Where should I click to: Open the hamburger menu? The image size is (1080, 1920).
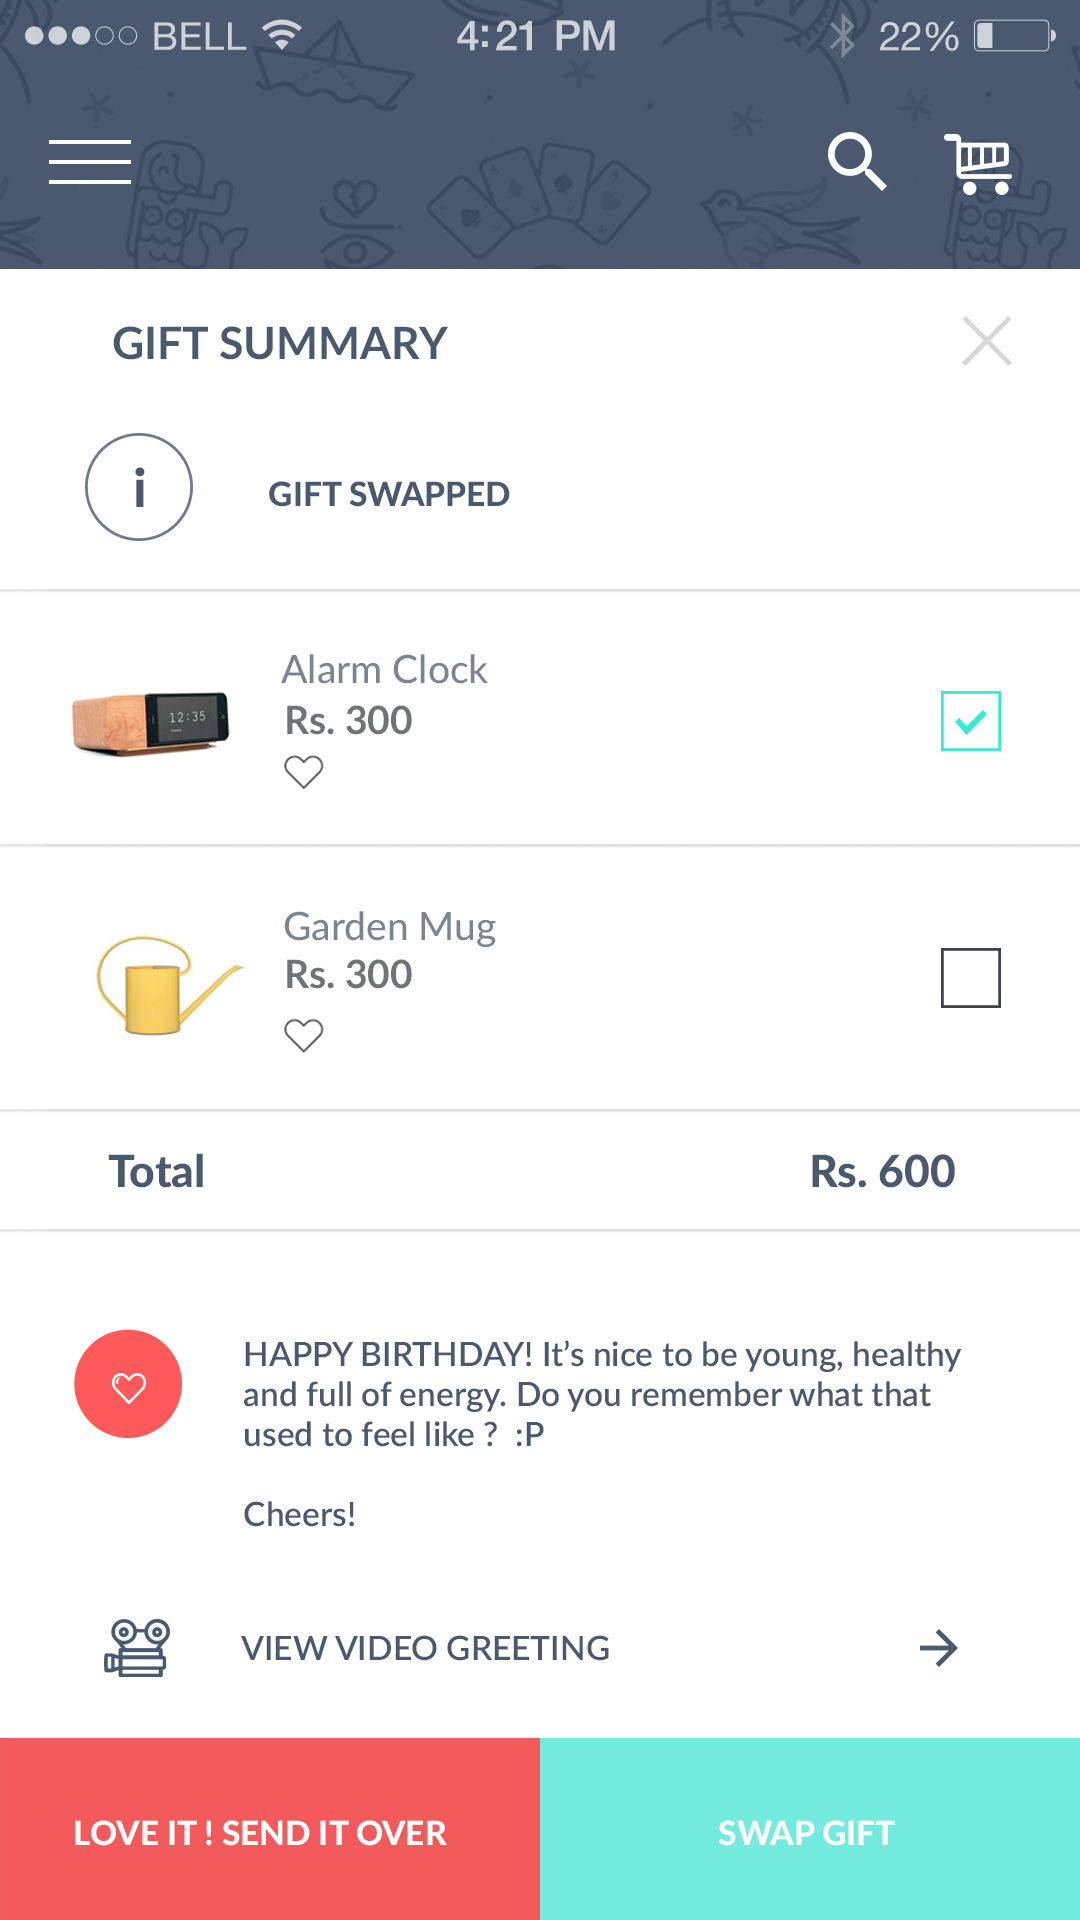tap(90, 162)
